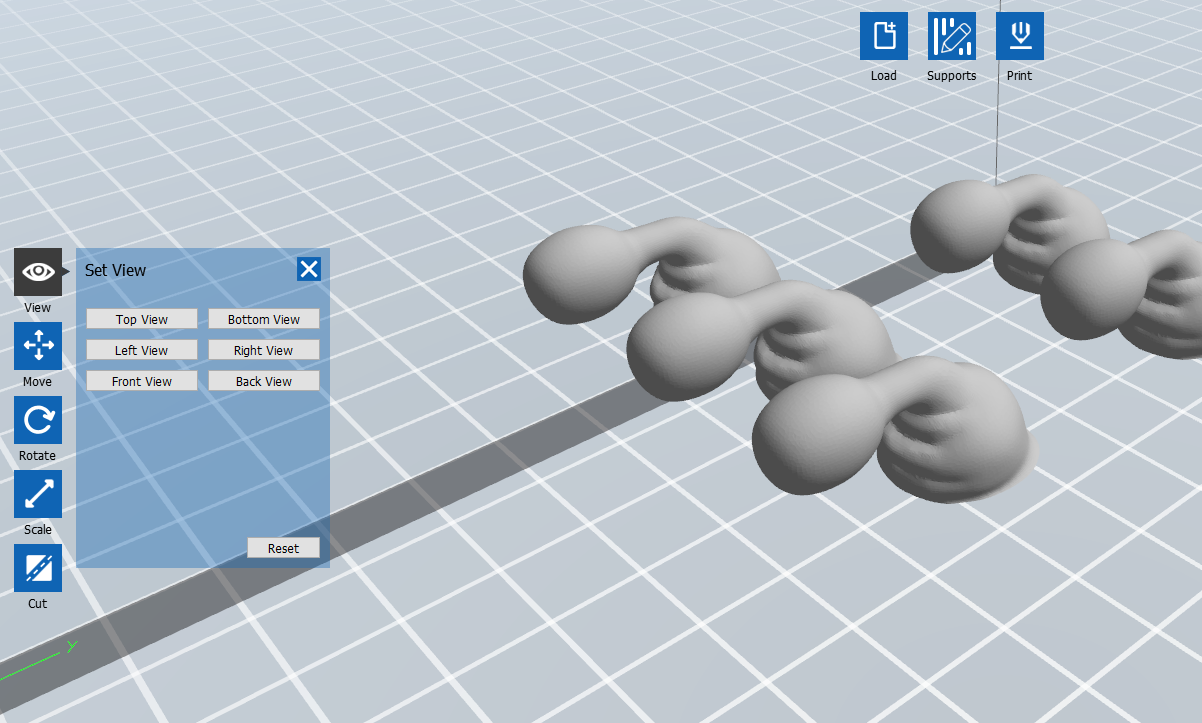Load a model with the Load icon
Screen dimensions: 1202x723
point(884,36)
